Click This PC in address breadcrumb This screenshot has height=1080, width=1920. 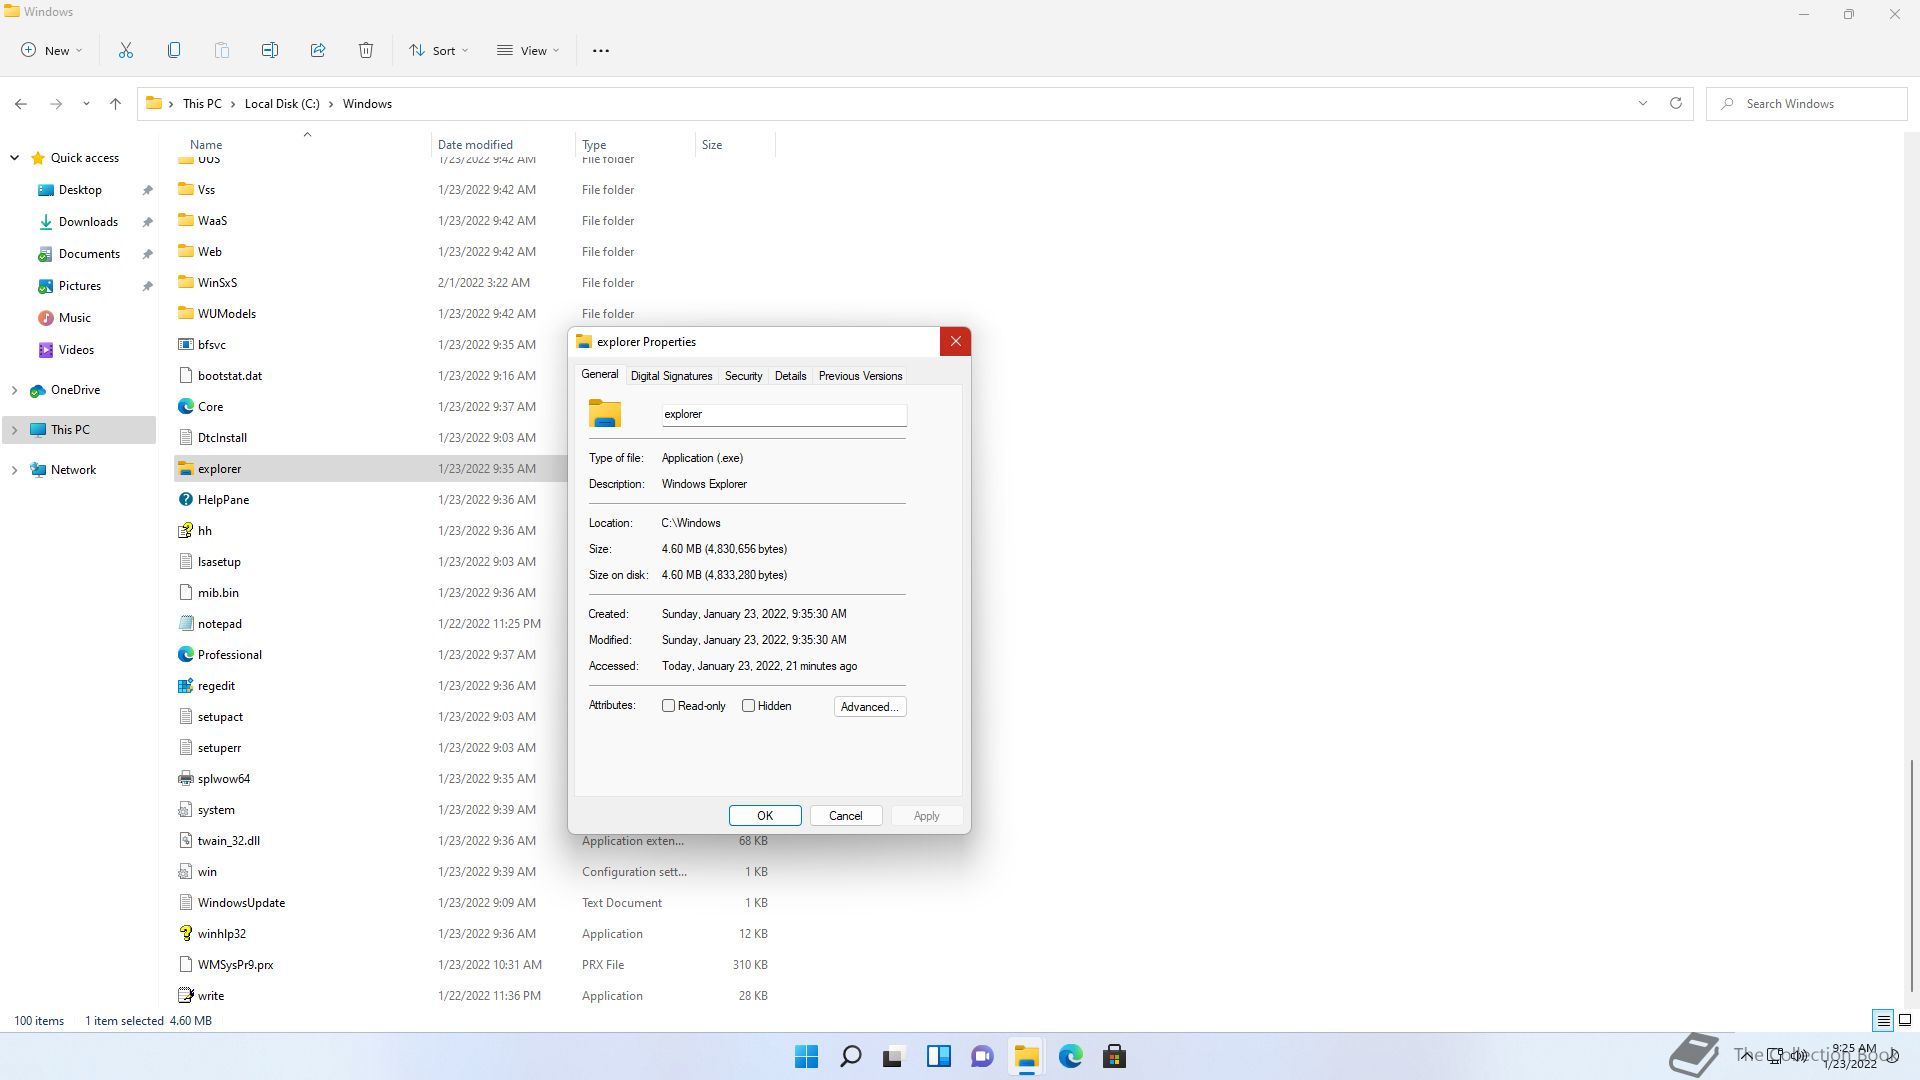click(x=202, y=104)
